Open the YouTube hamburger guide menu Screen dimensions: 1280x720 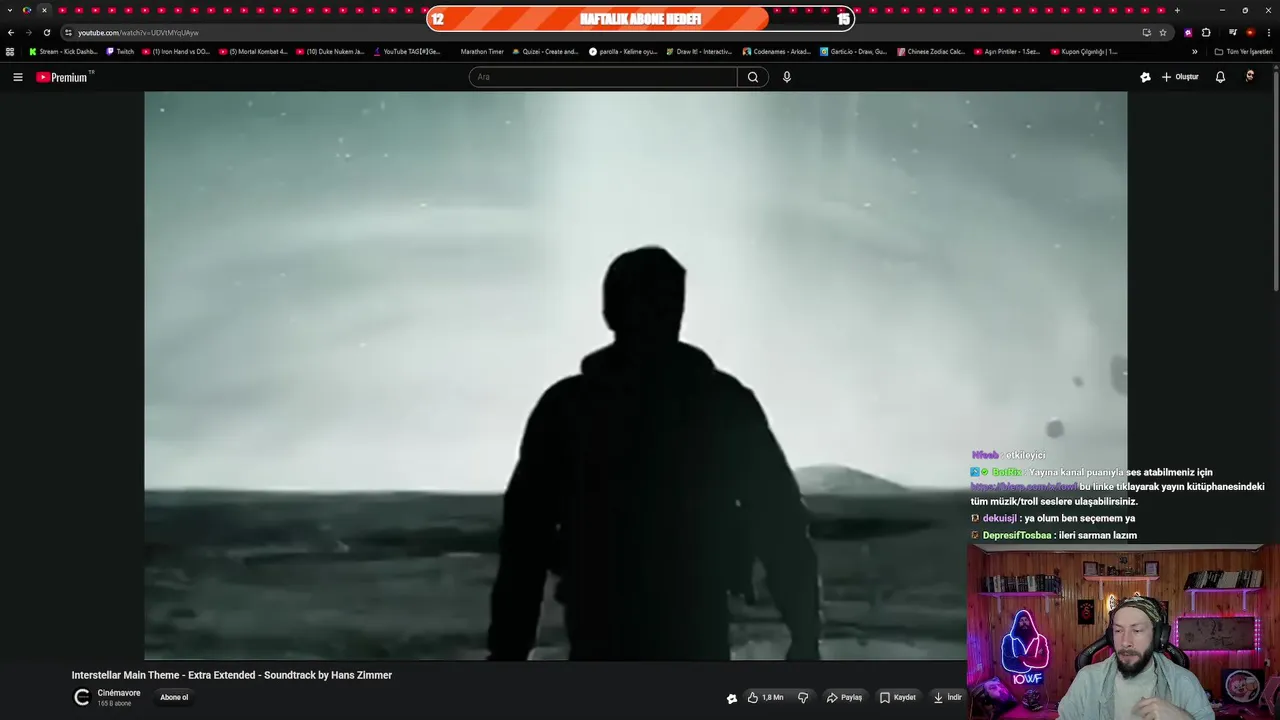18,77
